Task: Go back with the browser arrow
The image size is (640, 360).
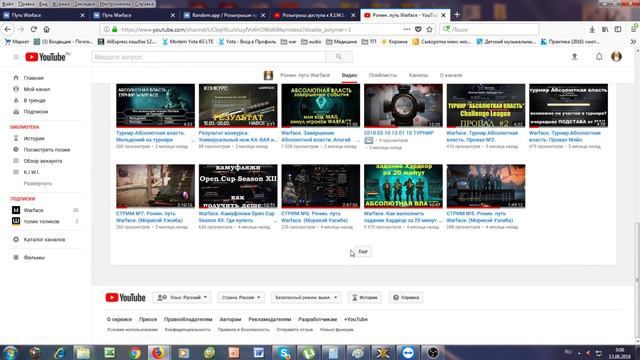Action: point(8,29)
